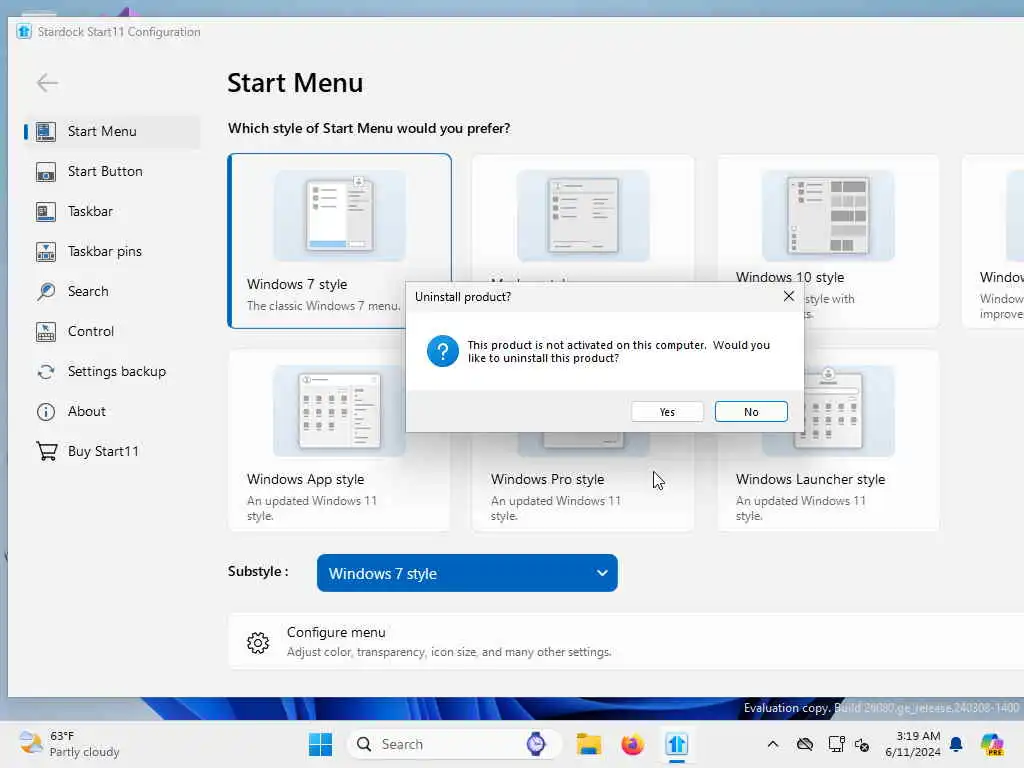Open the About info icon
1024x768 pixels.
tap(46, 411)
